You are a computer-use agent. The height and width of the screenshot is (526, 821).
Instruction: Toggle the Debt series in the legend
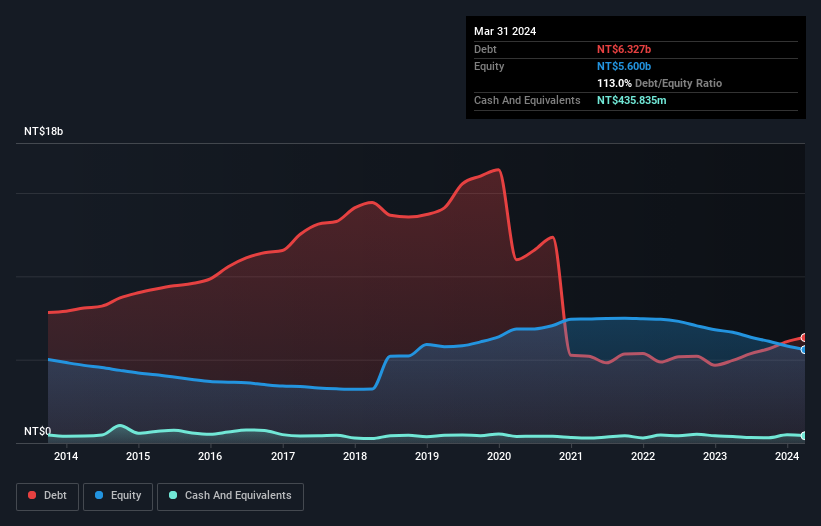pyautogui.click(x=48, y=496)
